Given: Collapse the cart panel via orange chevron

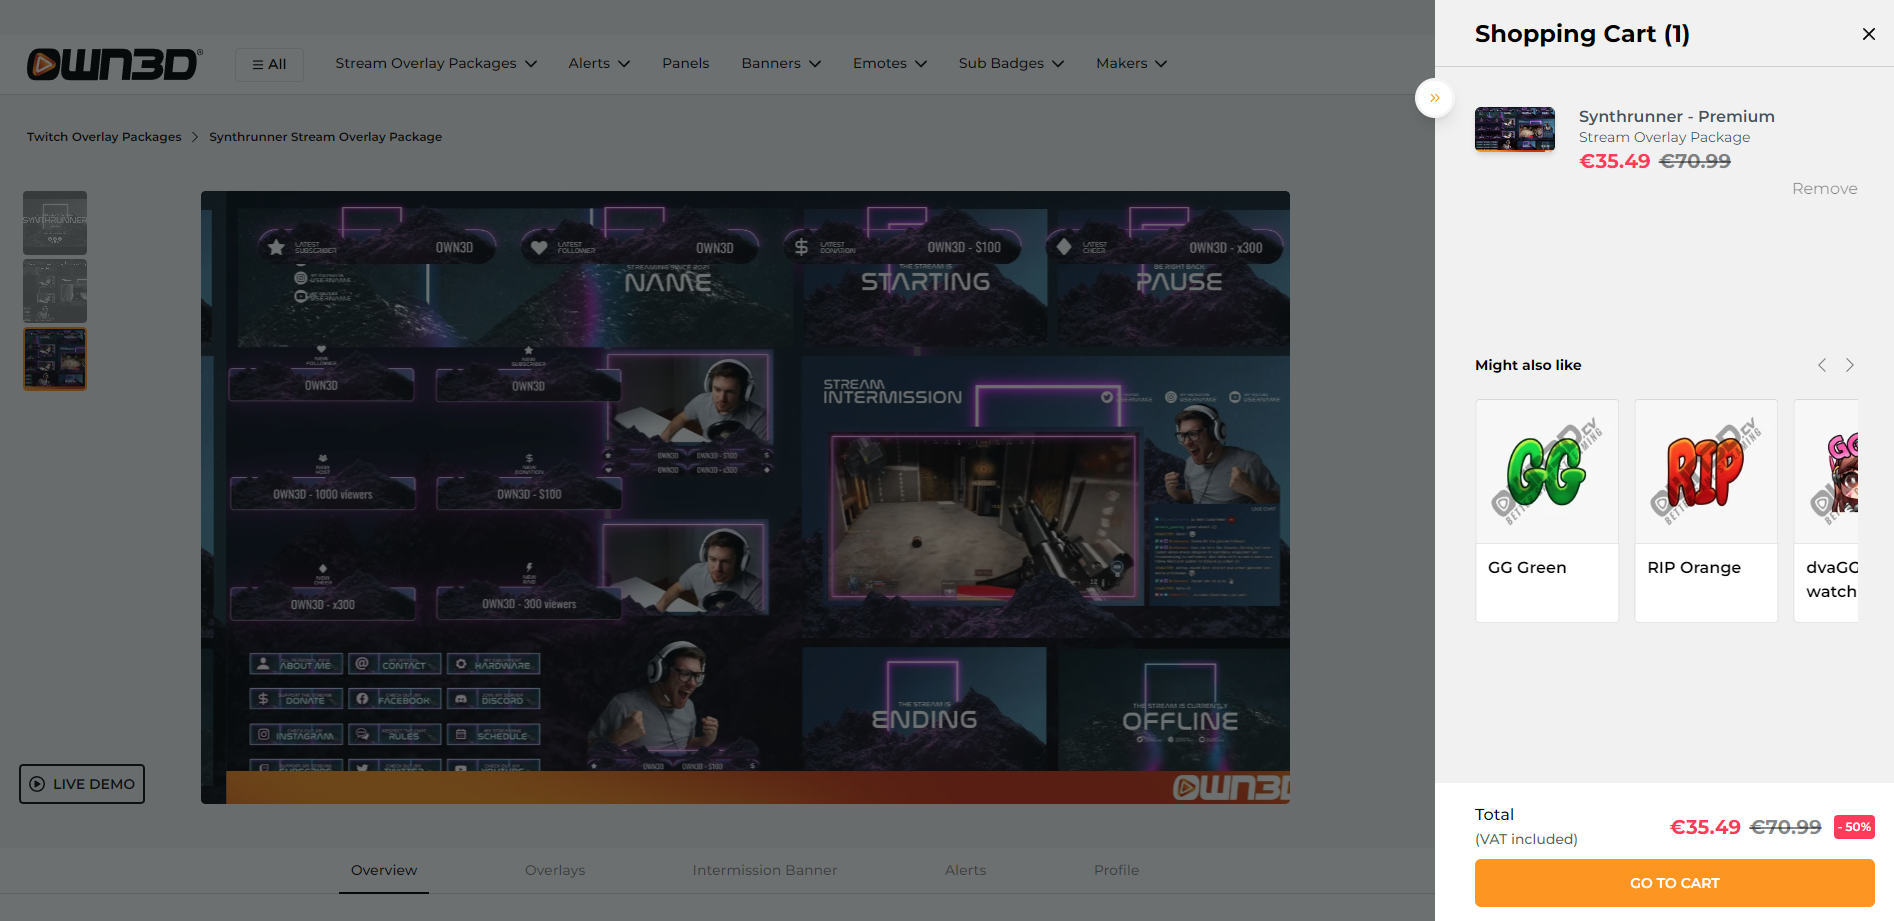Looking at the screenshot, I should point(1434,98).
